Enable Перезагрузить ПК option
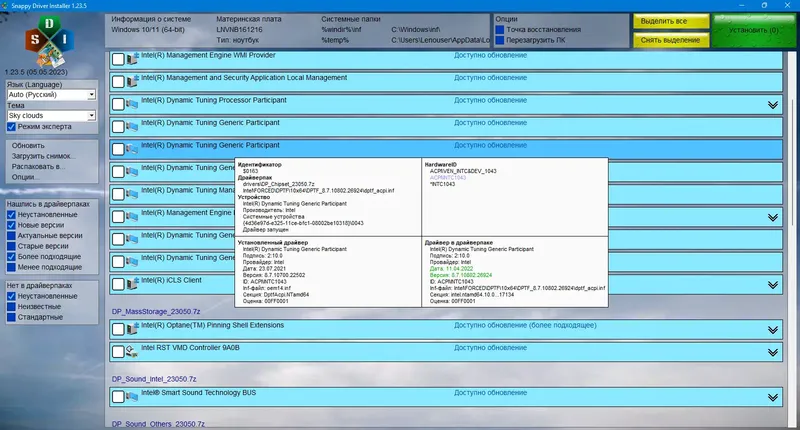This screenshot has height=430, width=800. pyautogui.click(x=499, y=40)
